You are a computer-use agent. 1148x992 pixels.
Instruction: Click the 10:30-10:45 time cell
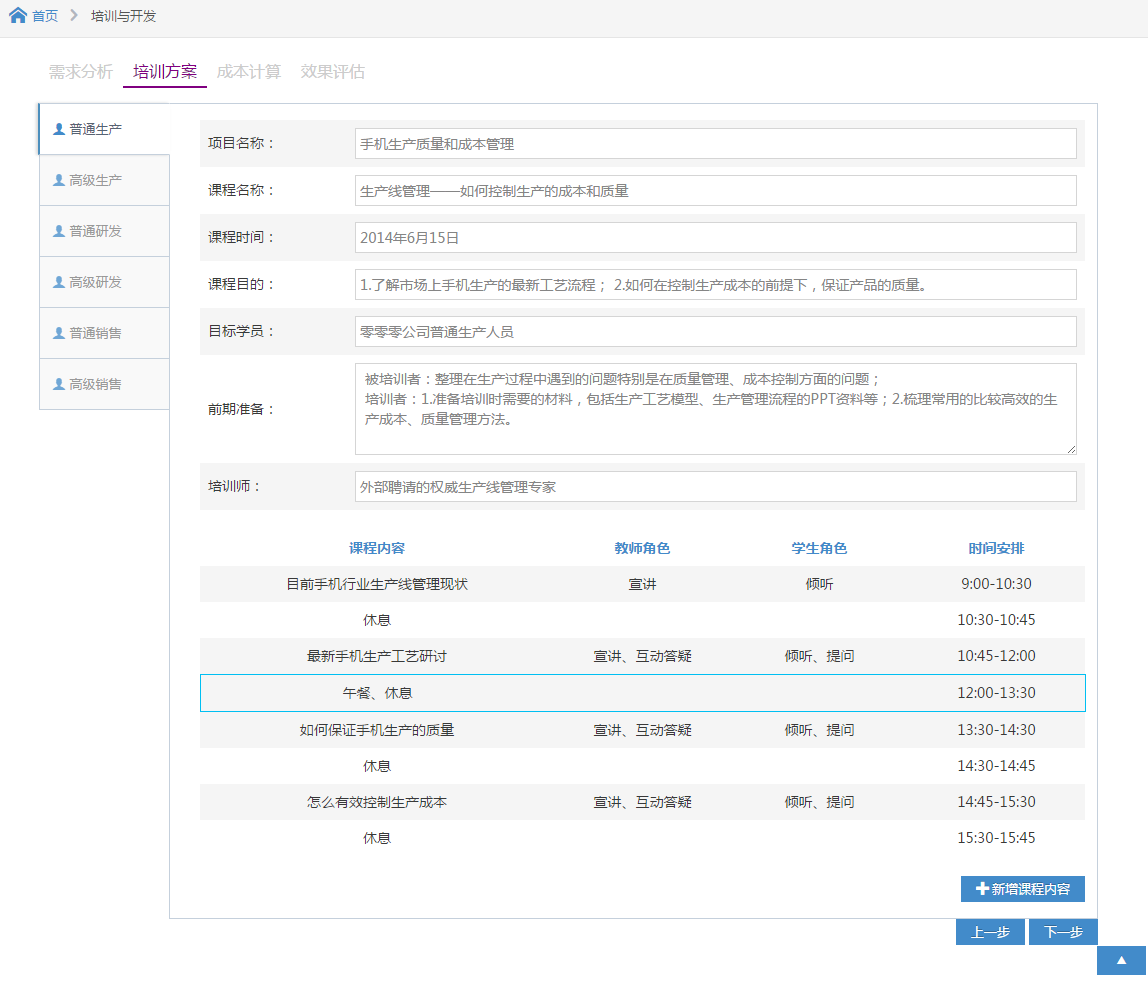[x=996, y=619]
